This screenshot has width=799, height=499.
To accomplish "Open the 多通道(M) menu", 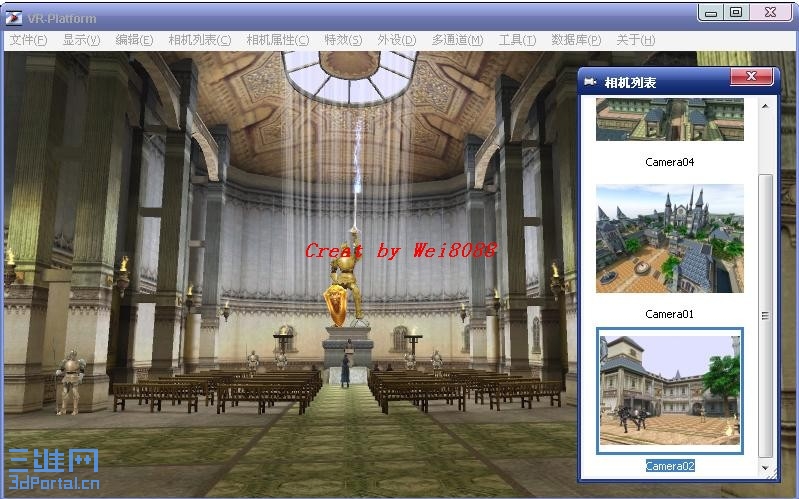I will pyautogui.click(x=458, y=40).
